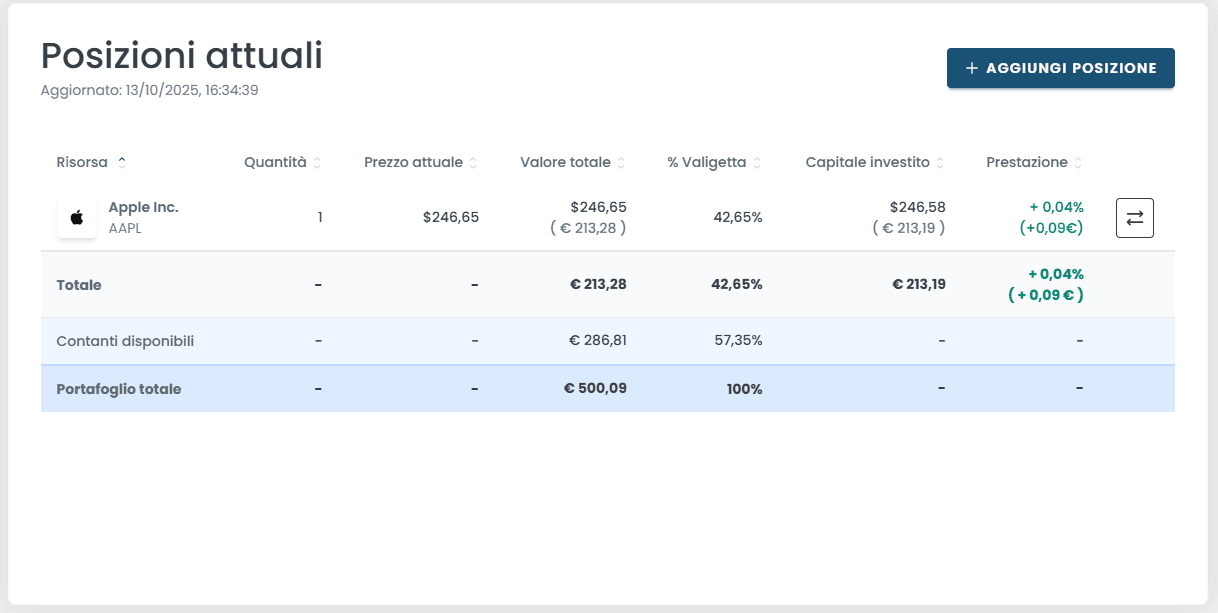Click the Prezzo attuale sort arrows icon
The width and height of the screenshot is (1218, 613).
(473, 163)
